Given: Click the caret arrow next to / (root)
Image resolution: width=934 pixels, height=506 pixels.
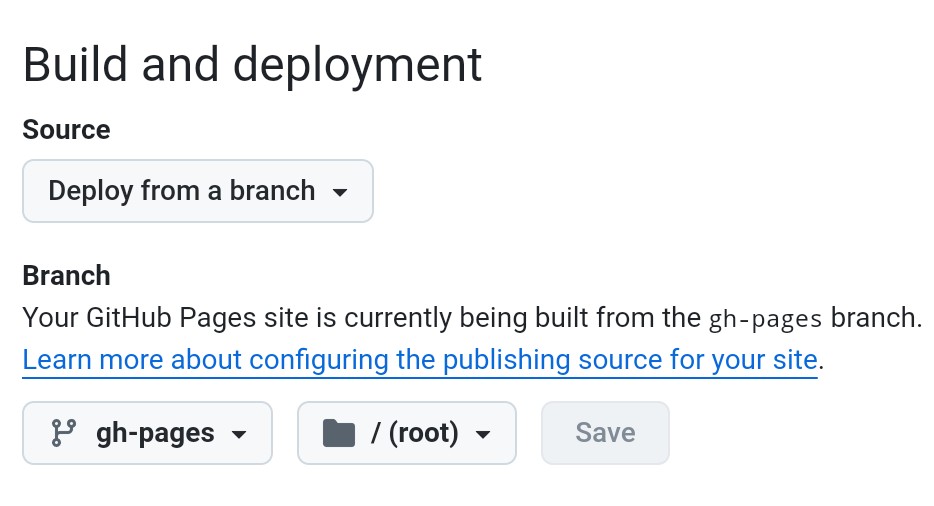Looking at the screenshot, I should (483, 434).
